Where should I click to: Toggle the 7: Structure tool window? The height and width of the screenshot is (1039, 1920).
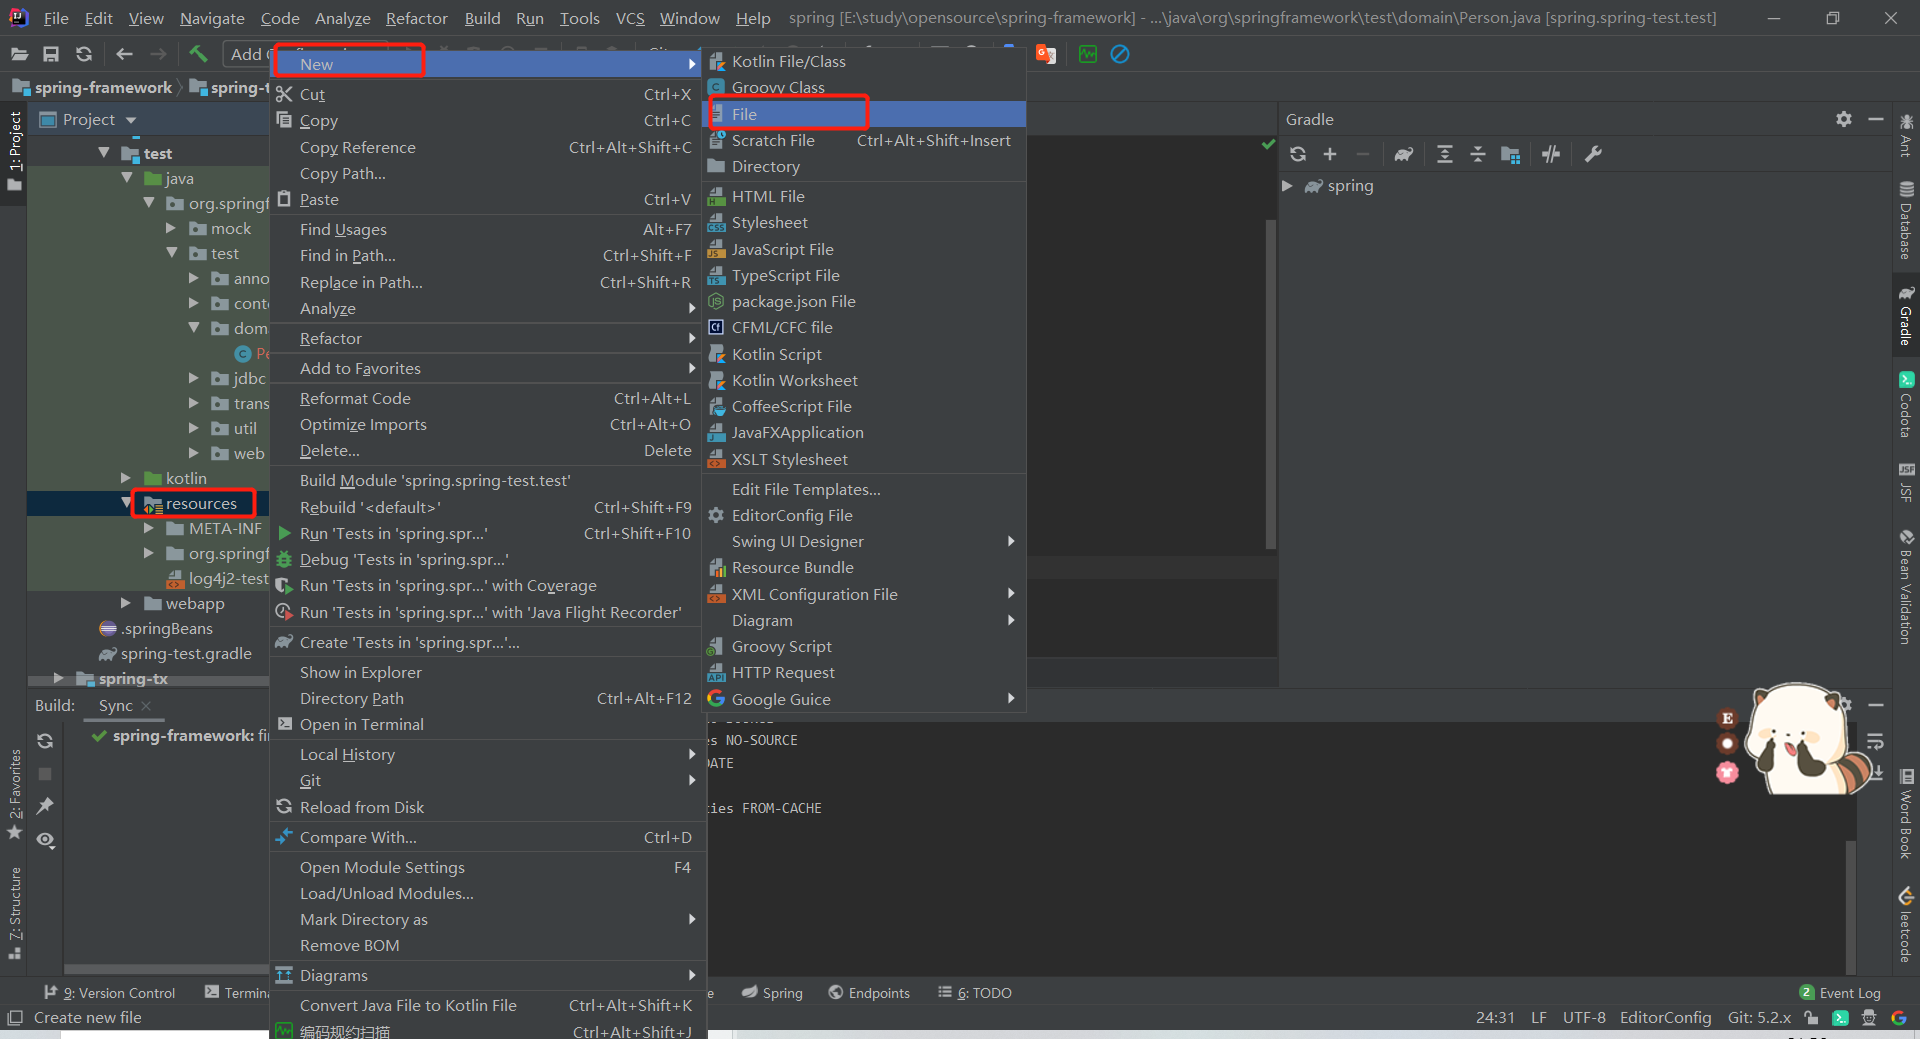(14, 912)
